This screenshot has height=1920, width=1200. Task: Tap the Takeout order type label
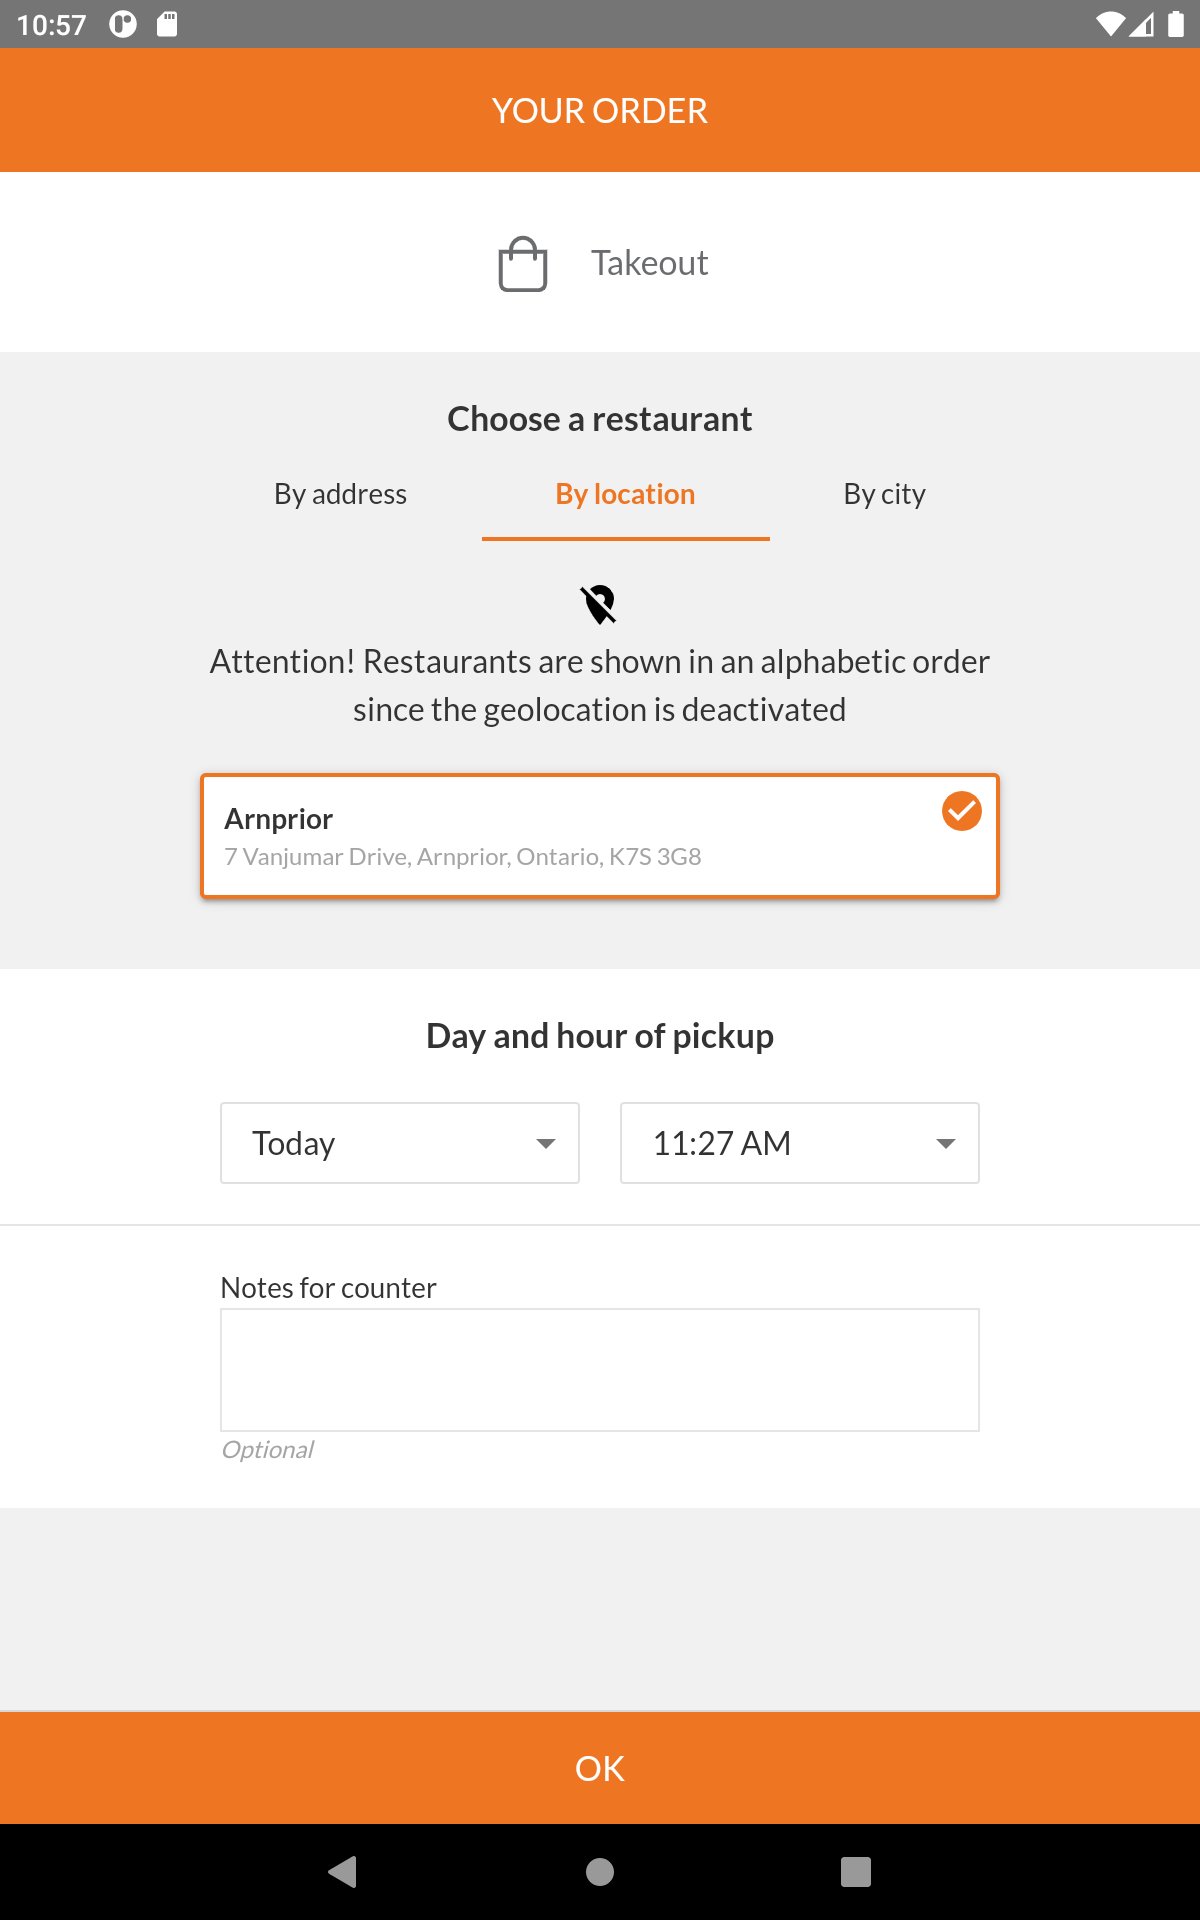point(649,263)
